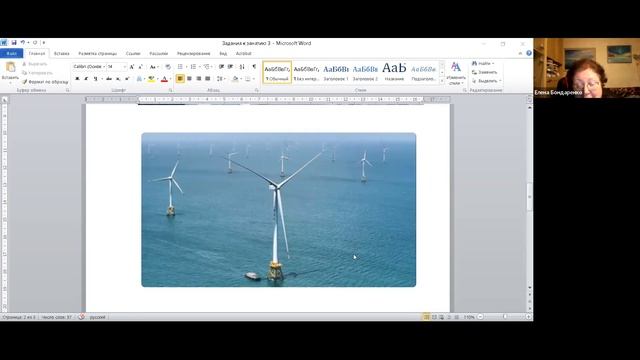This screenshot has height=360, width=640.
Task: Switch to web layout view
Action: (442, 317)
